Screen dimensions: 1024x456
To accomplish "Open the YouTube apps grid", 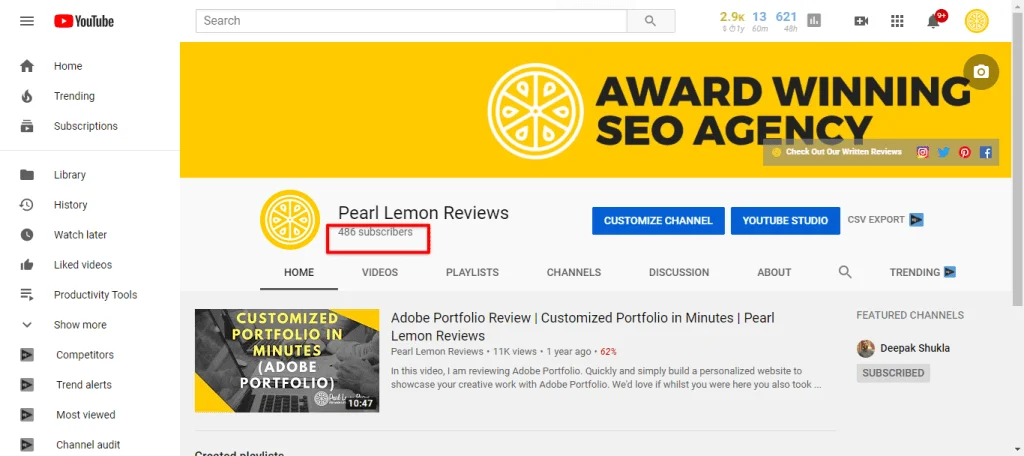I will tap(897, 21).
